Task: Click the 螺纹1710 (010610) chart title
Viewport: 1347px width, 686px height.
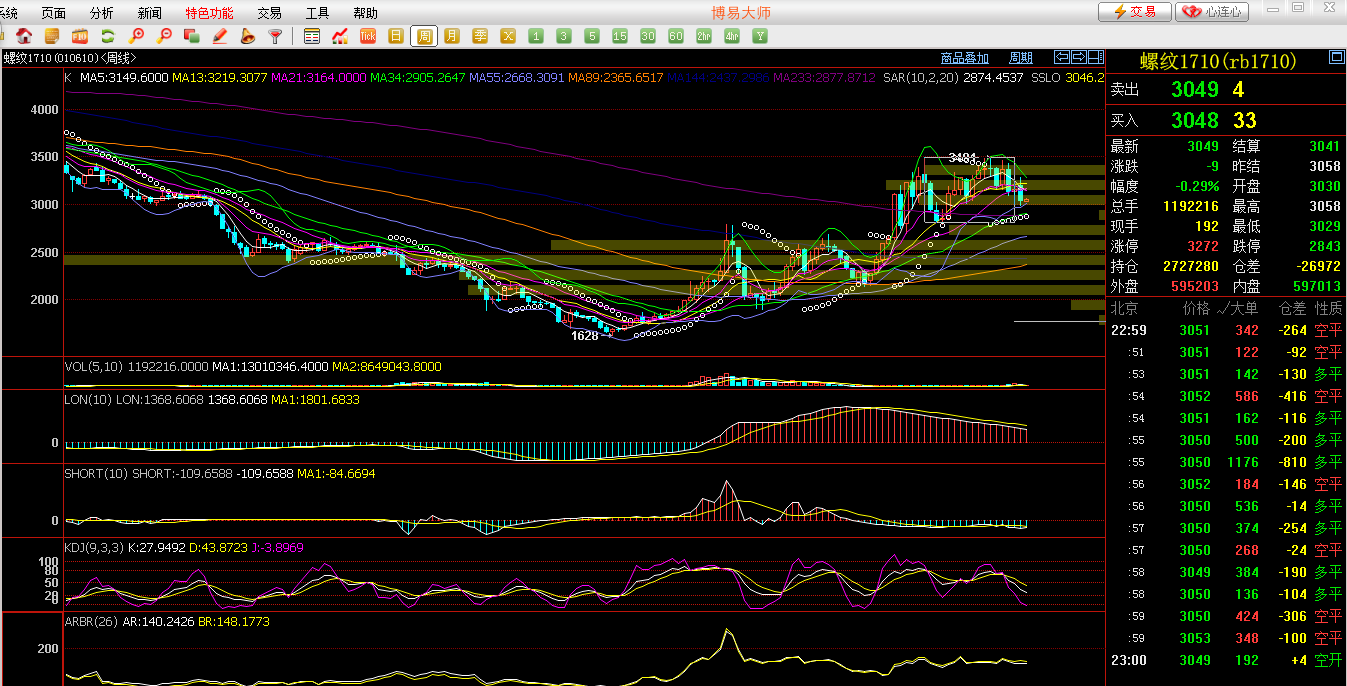Action: [69, 58]
